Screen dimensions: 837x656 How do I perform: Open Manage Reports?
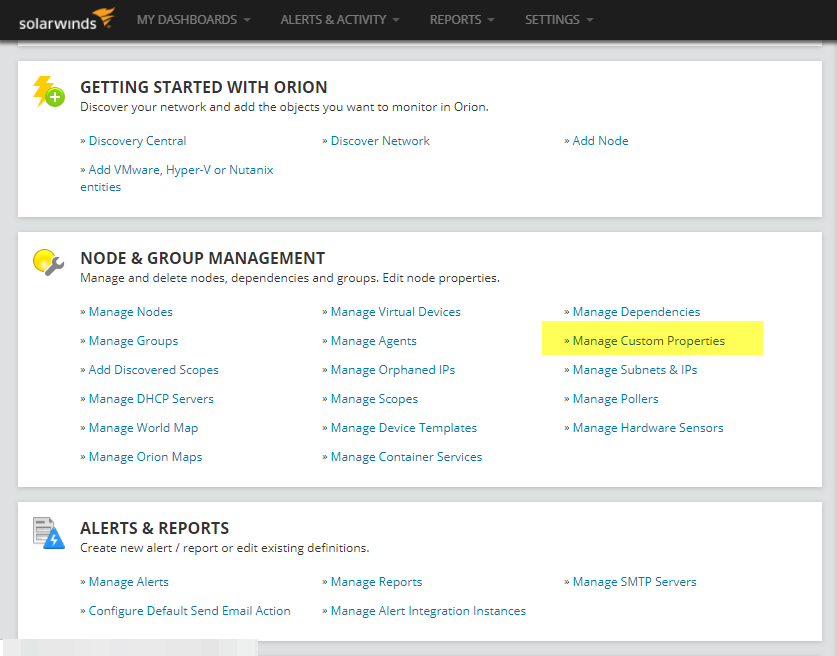376,582
